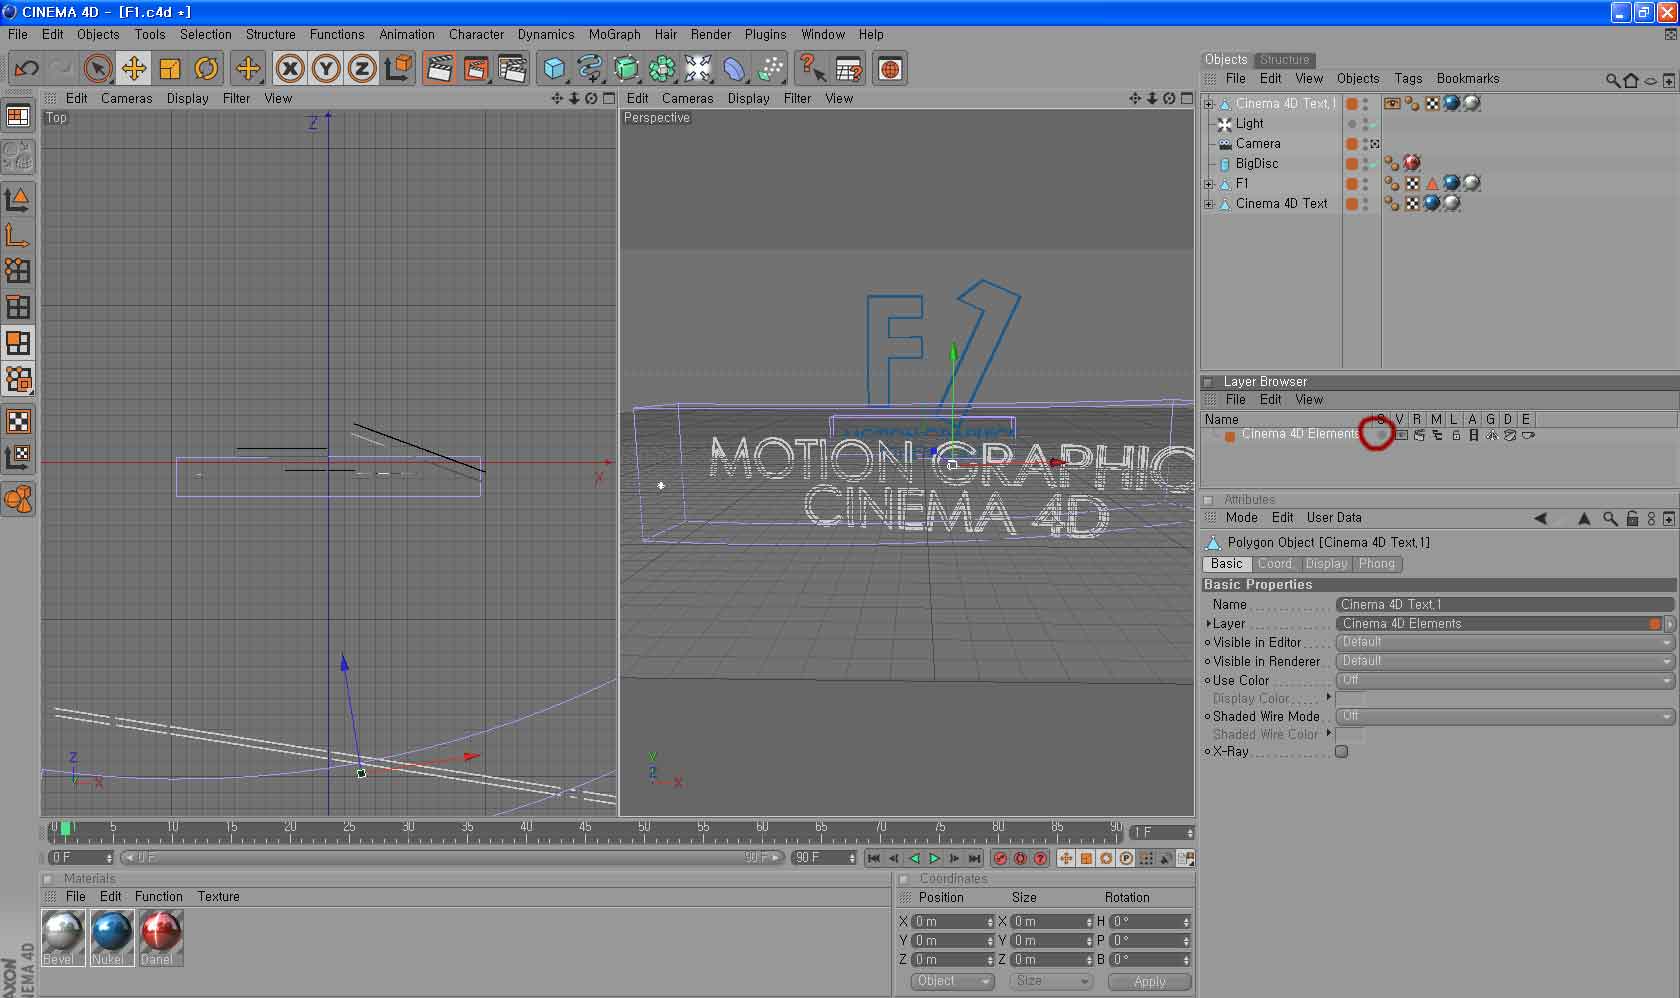This screenshot has width=1680, height=998.
Task: Expand the Cinema 4D Text,1 object tree
Action: pyautogui.click(x=1208, y=104)
